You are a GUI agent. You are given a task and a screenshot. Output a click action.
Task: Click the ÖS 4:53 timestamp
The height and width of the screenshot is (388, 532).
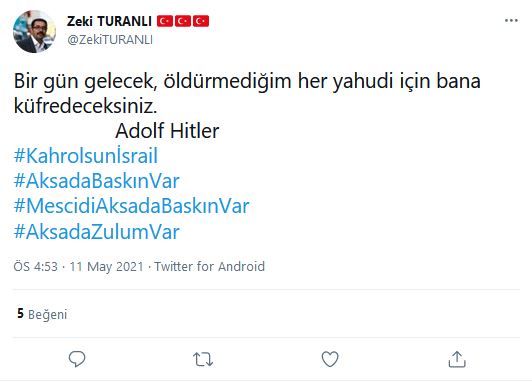[x=36, y=267]
